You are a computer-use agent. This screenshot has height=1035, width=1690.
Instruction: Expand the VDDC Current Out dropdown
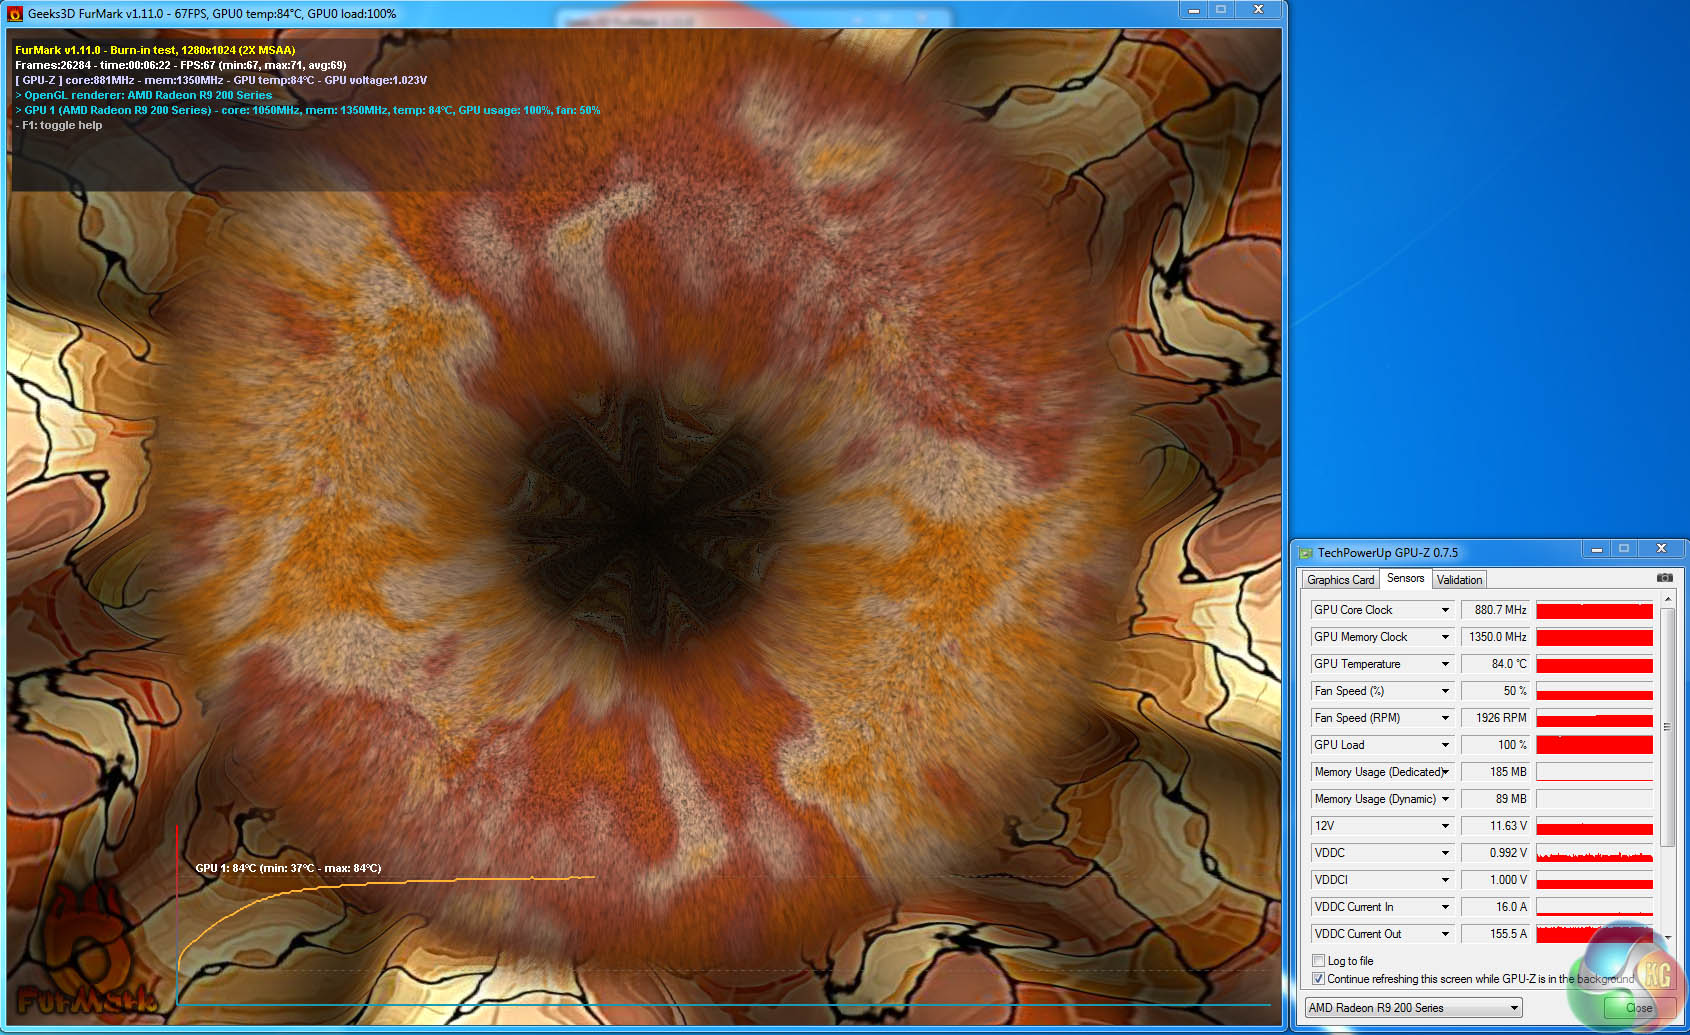1444,934
